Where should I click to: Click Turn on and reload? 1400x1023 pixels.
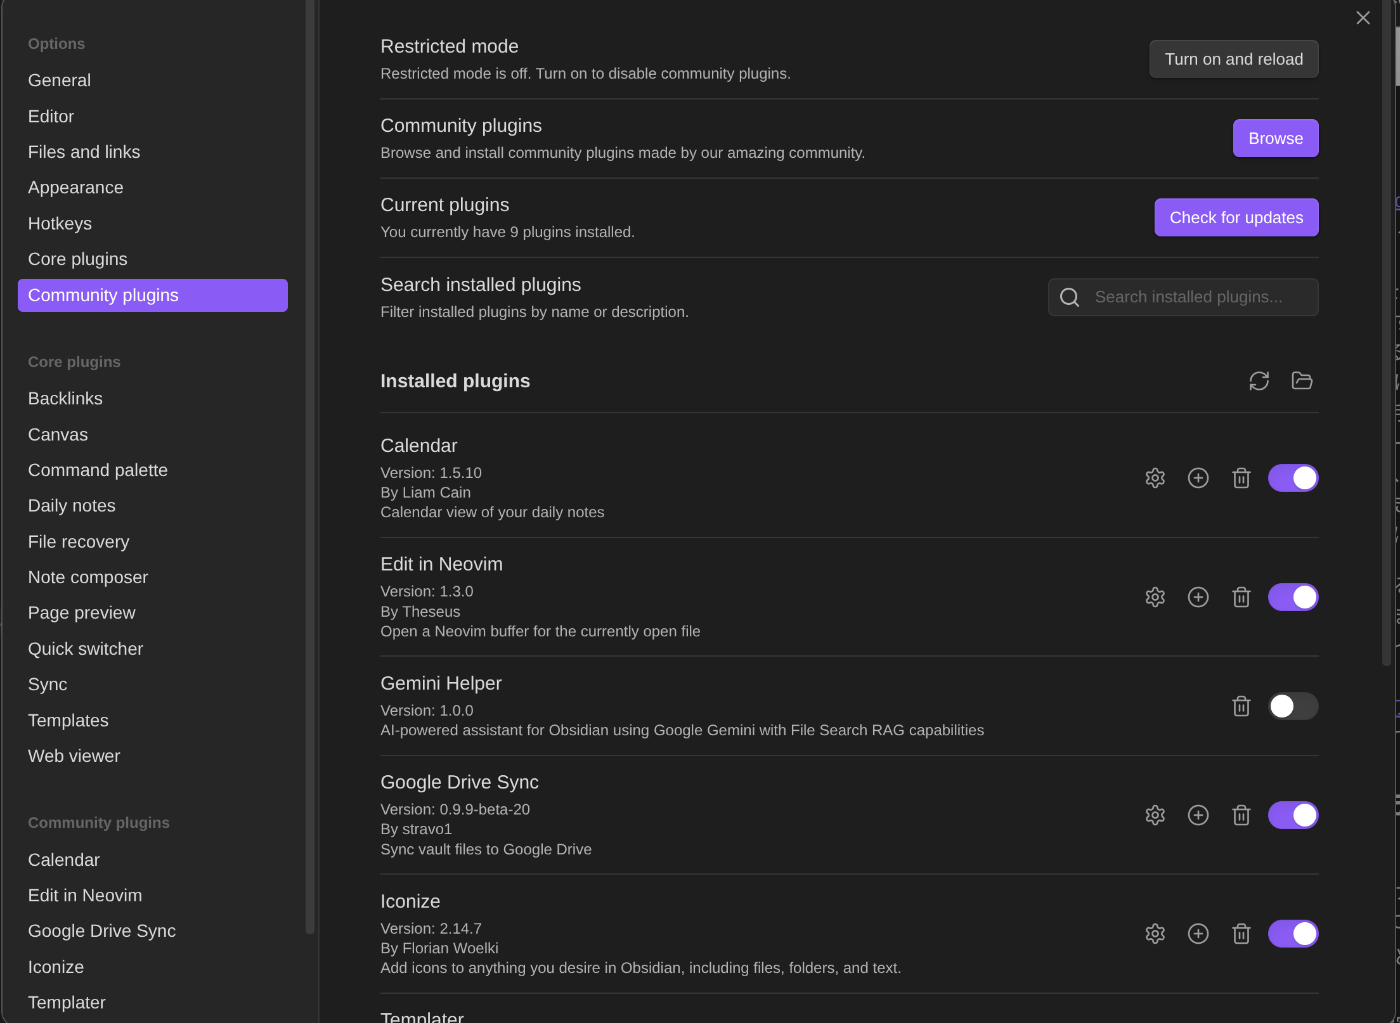point(1233,59)
